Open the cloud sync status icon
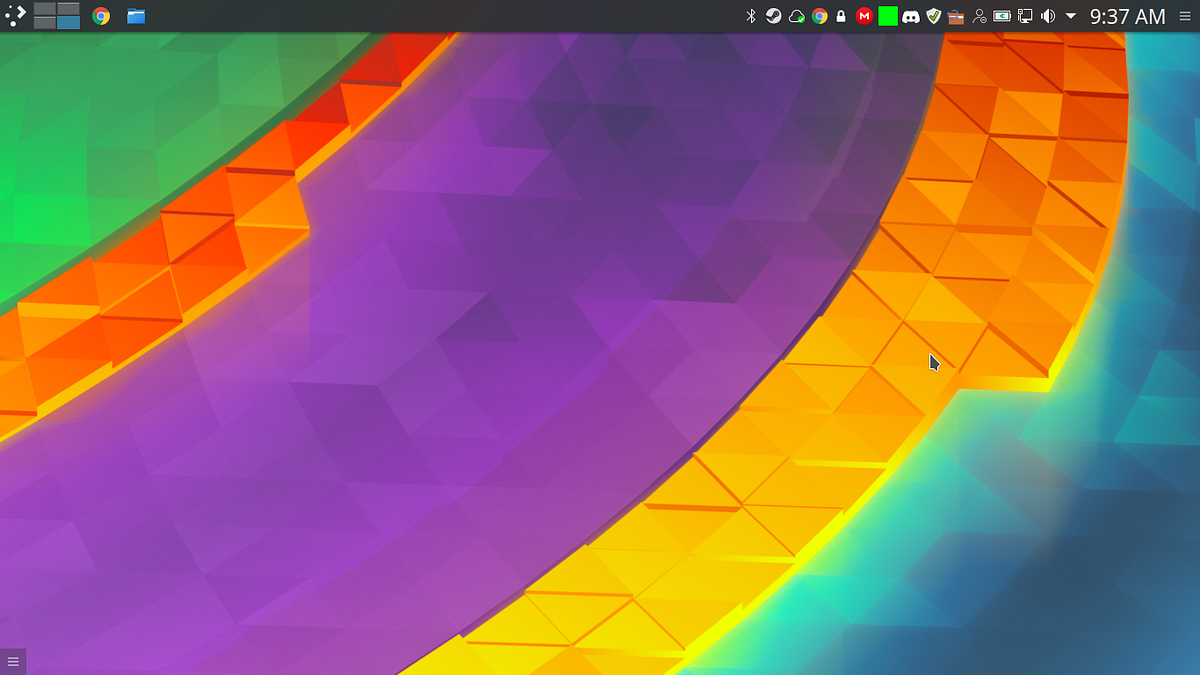The image size is (1200, 675). coord(797,16)
